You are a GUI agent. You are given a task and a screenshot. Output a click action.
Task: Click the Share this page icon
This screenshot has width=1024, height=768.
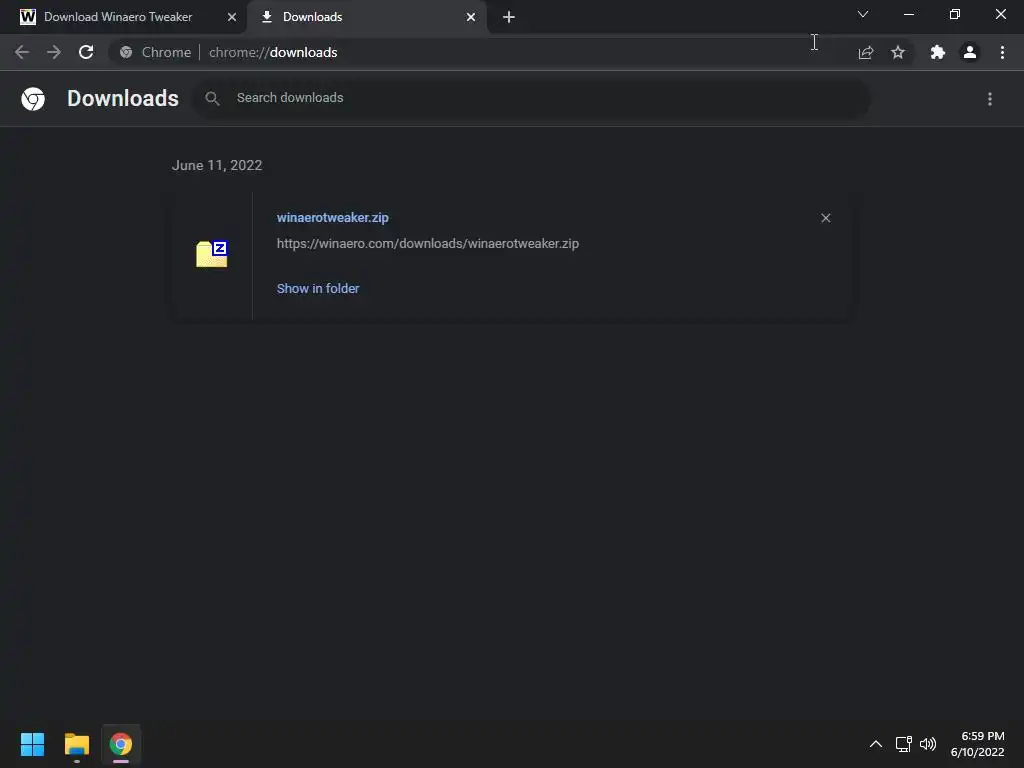tap(866, 52)
